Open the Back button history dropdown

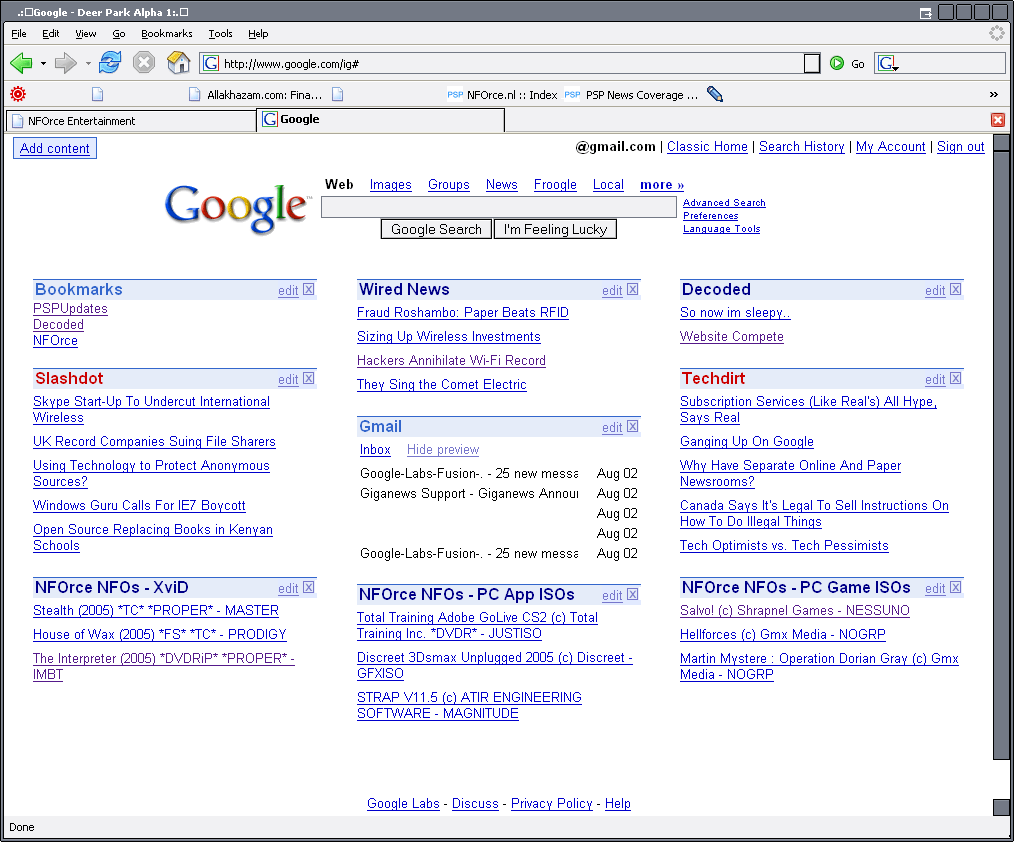tap(43, 64)
